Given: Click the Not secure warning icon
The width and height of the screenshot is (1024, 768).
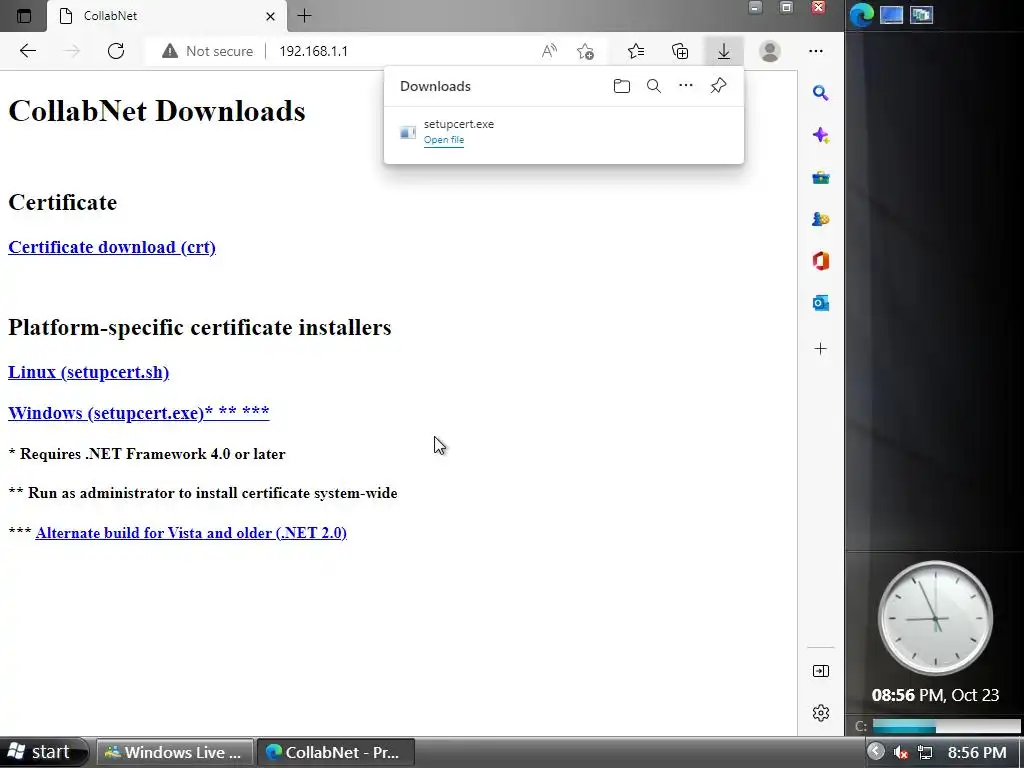Looking at the screenshot, I should [170, 51].
